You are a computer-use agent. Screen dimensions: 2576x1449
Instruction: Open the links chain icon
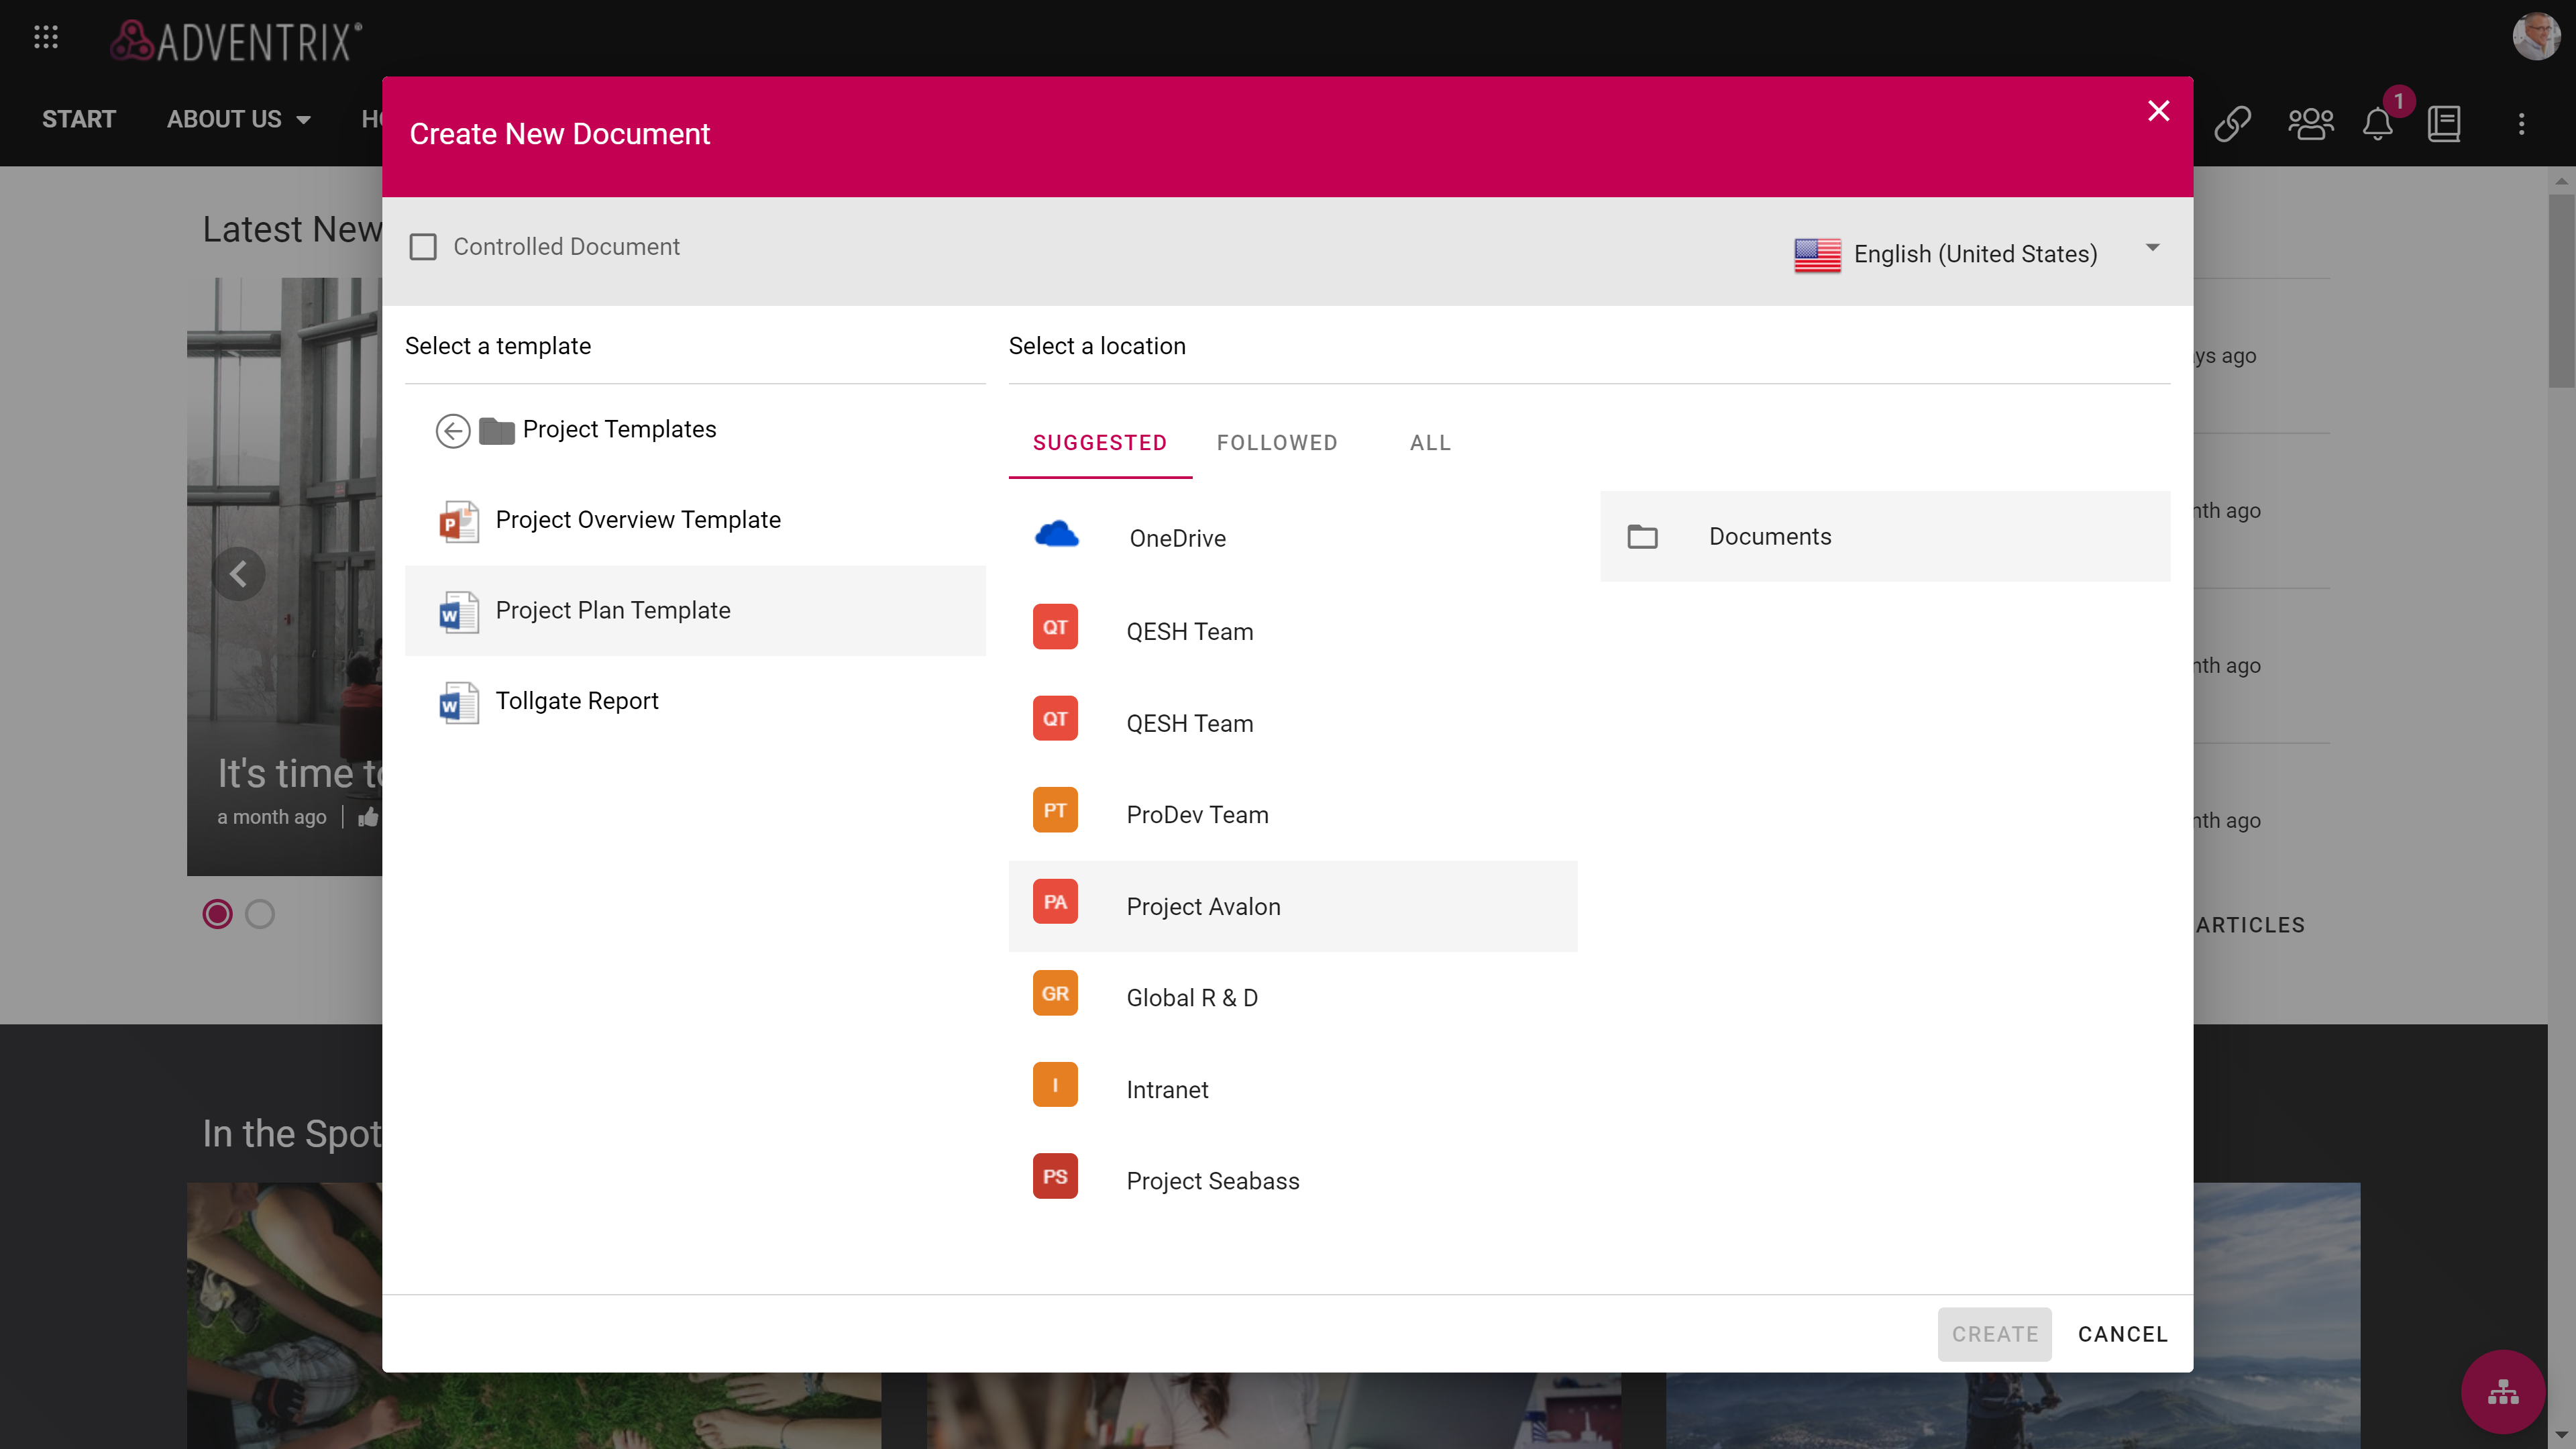2232,124
